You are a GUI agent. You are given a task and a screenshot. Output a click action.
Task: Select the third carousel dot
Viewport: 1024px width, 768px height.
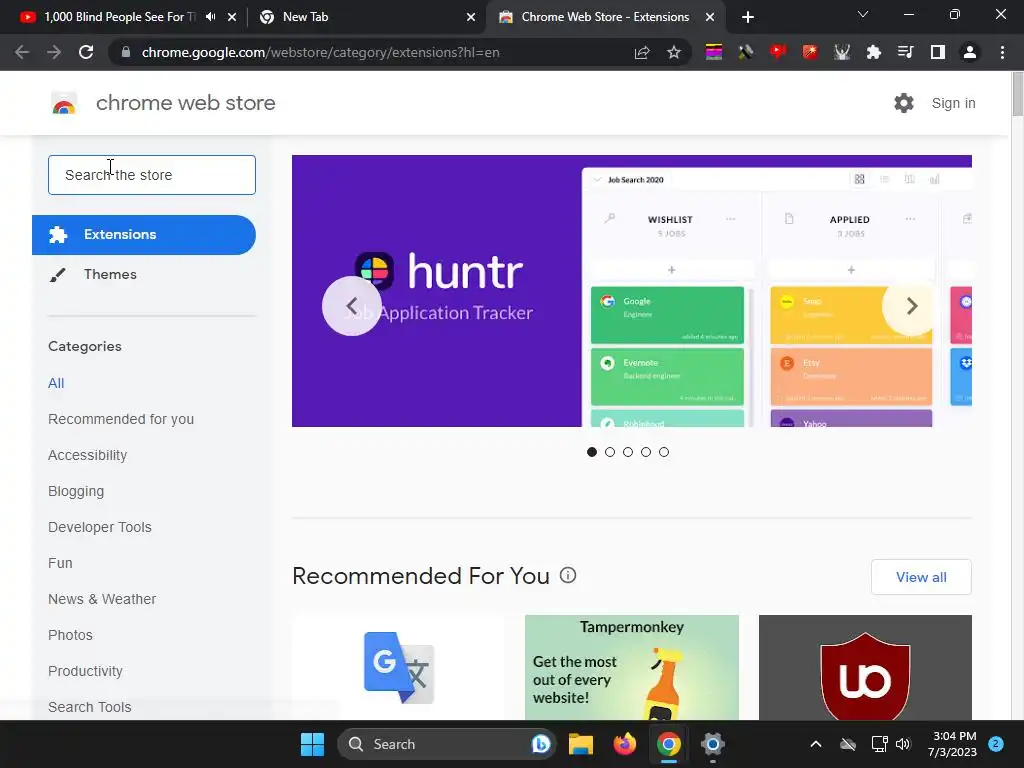tap(628, 452)
